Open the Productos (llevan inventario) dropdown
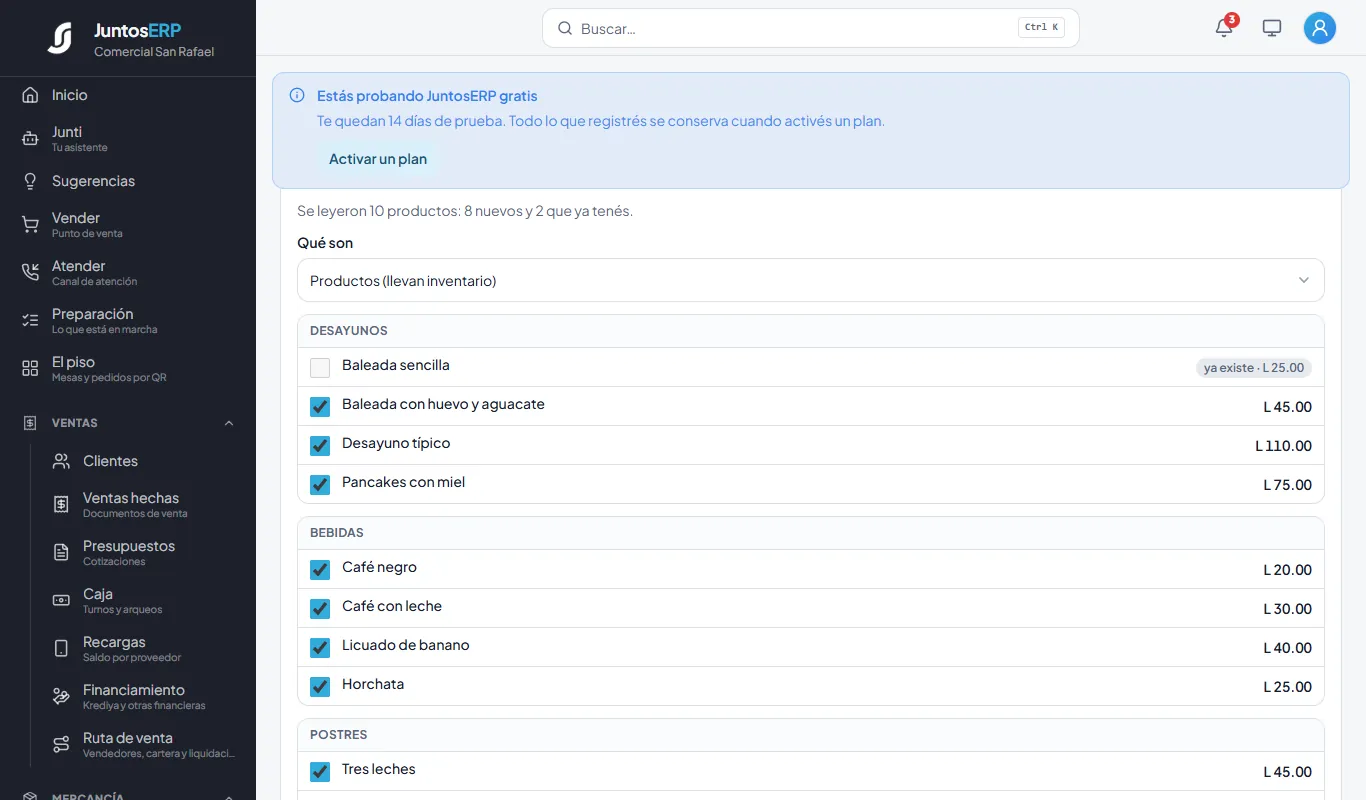The image size is (1366, 800). [x=811, y=280]
